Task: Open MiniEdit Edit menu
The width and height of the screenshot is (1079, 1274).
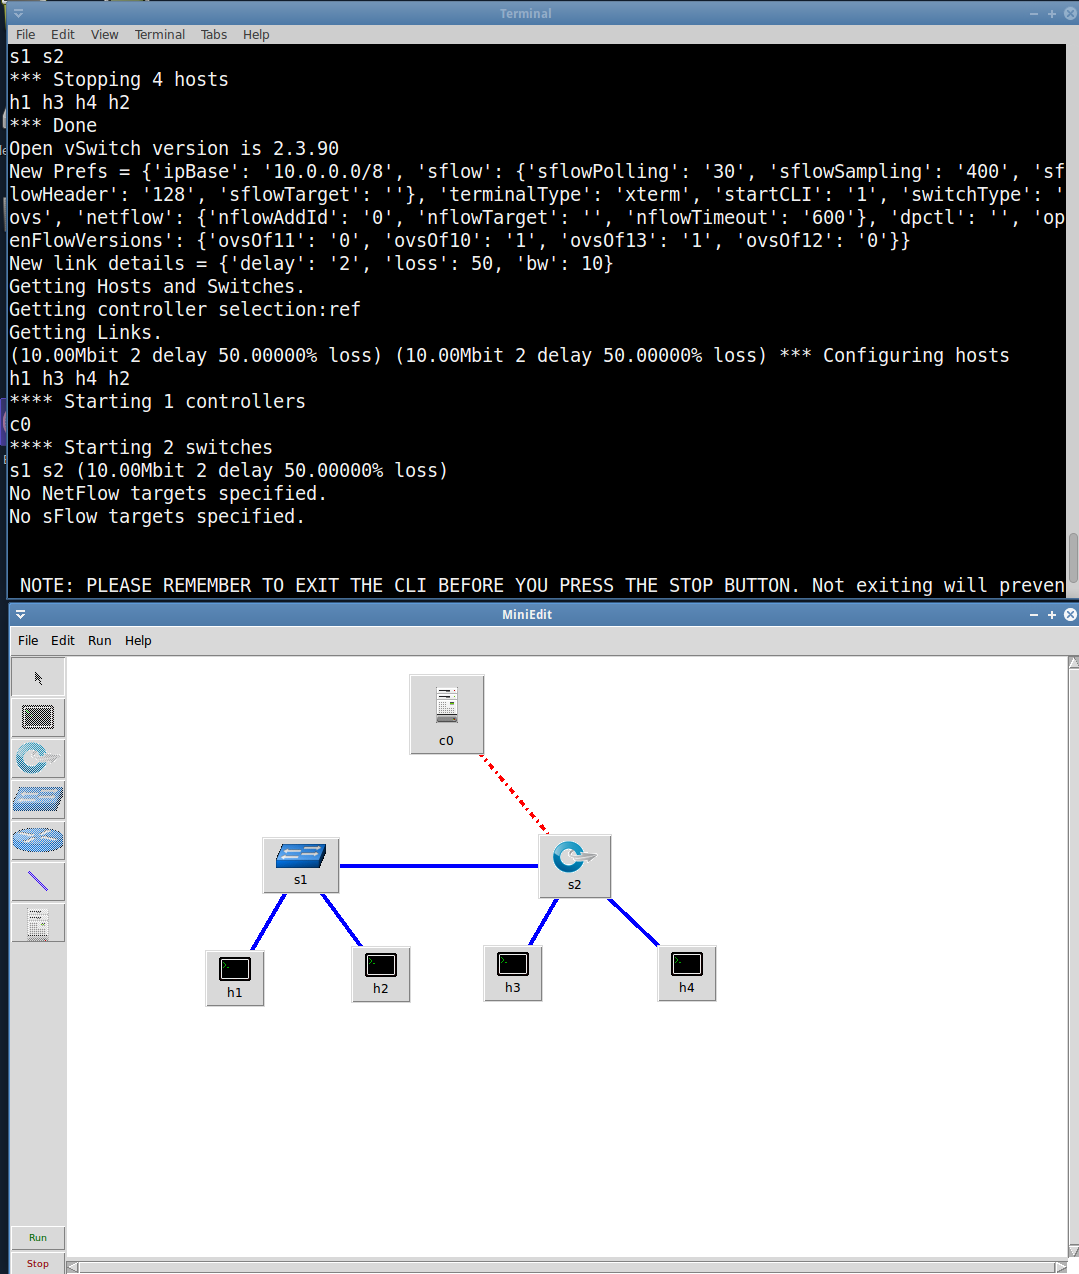Action: tap(63, 640)
